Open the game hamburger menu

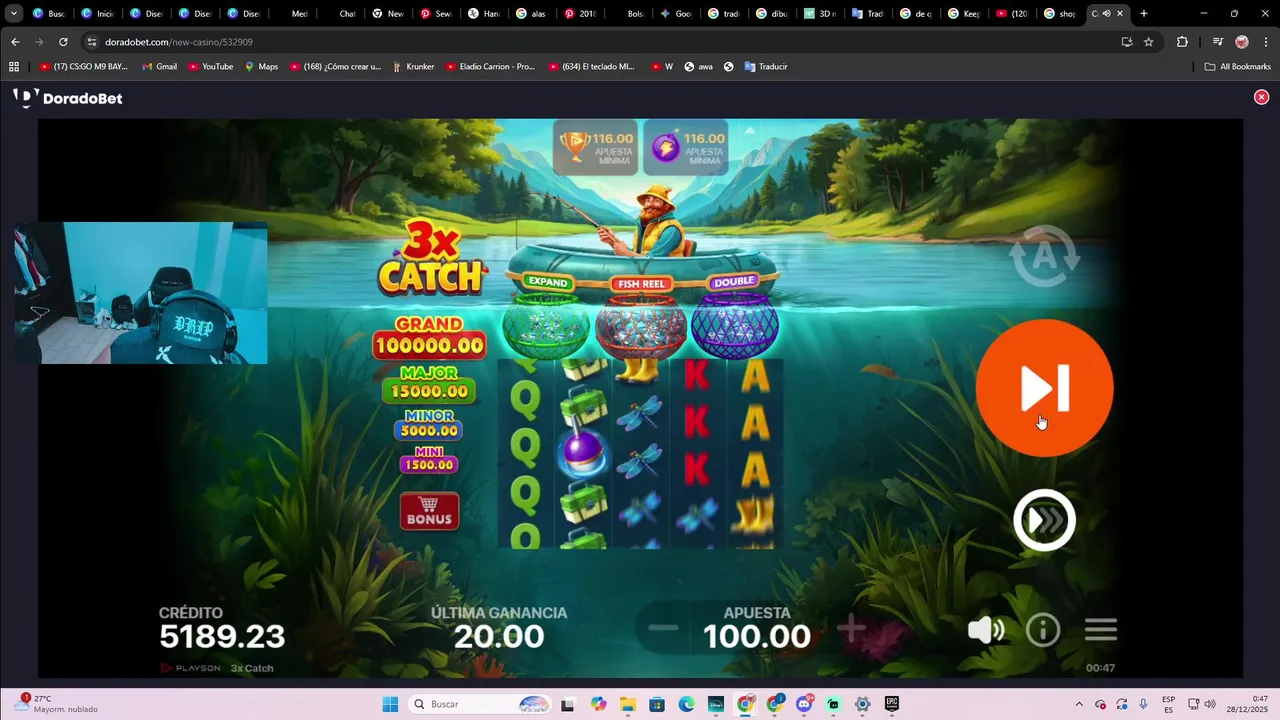1101,629
